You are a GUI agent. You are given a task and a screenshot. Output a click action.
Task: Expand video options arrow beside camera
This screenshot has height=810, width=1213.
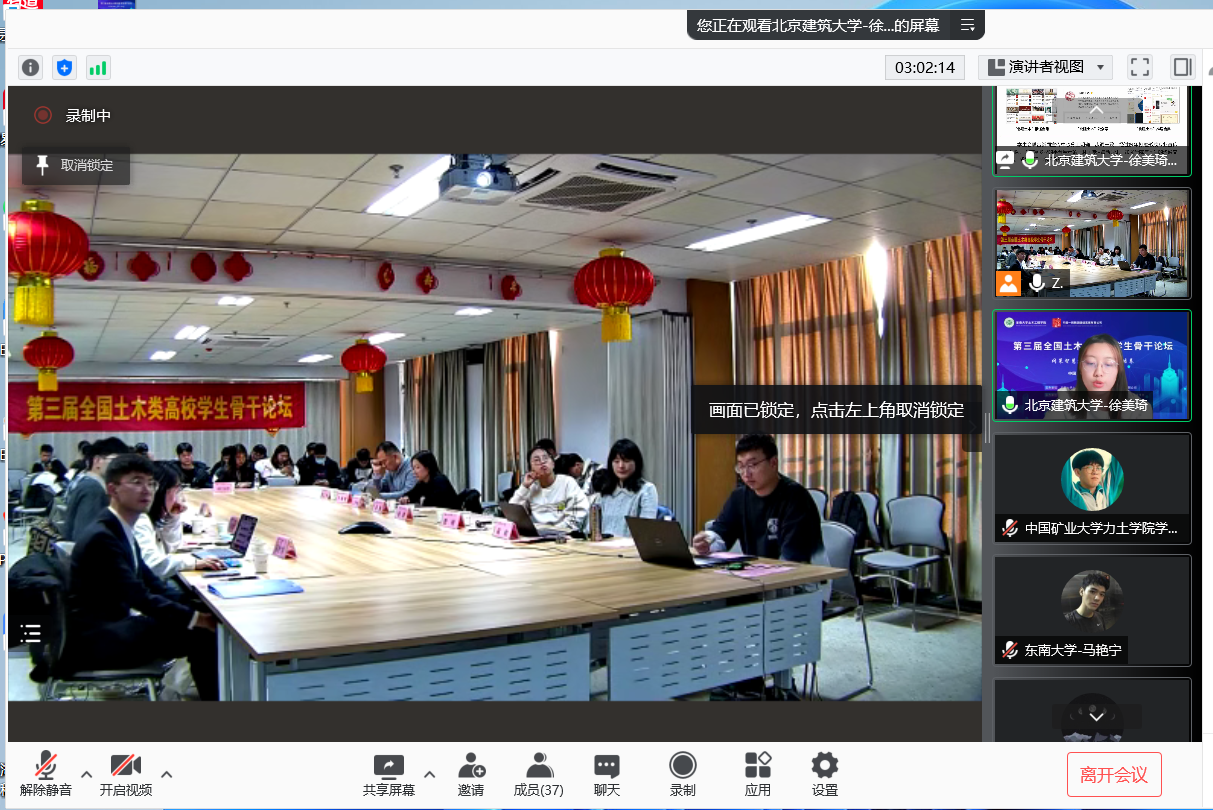click(167, 774)
